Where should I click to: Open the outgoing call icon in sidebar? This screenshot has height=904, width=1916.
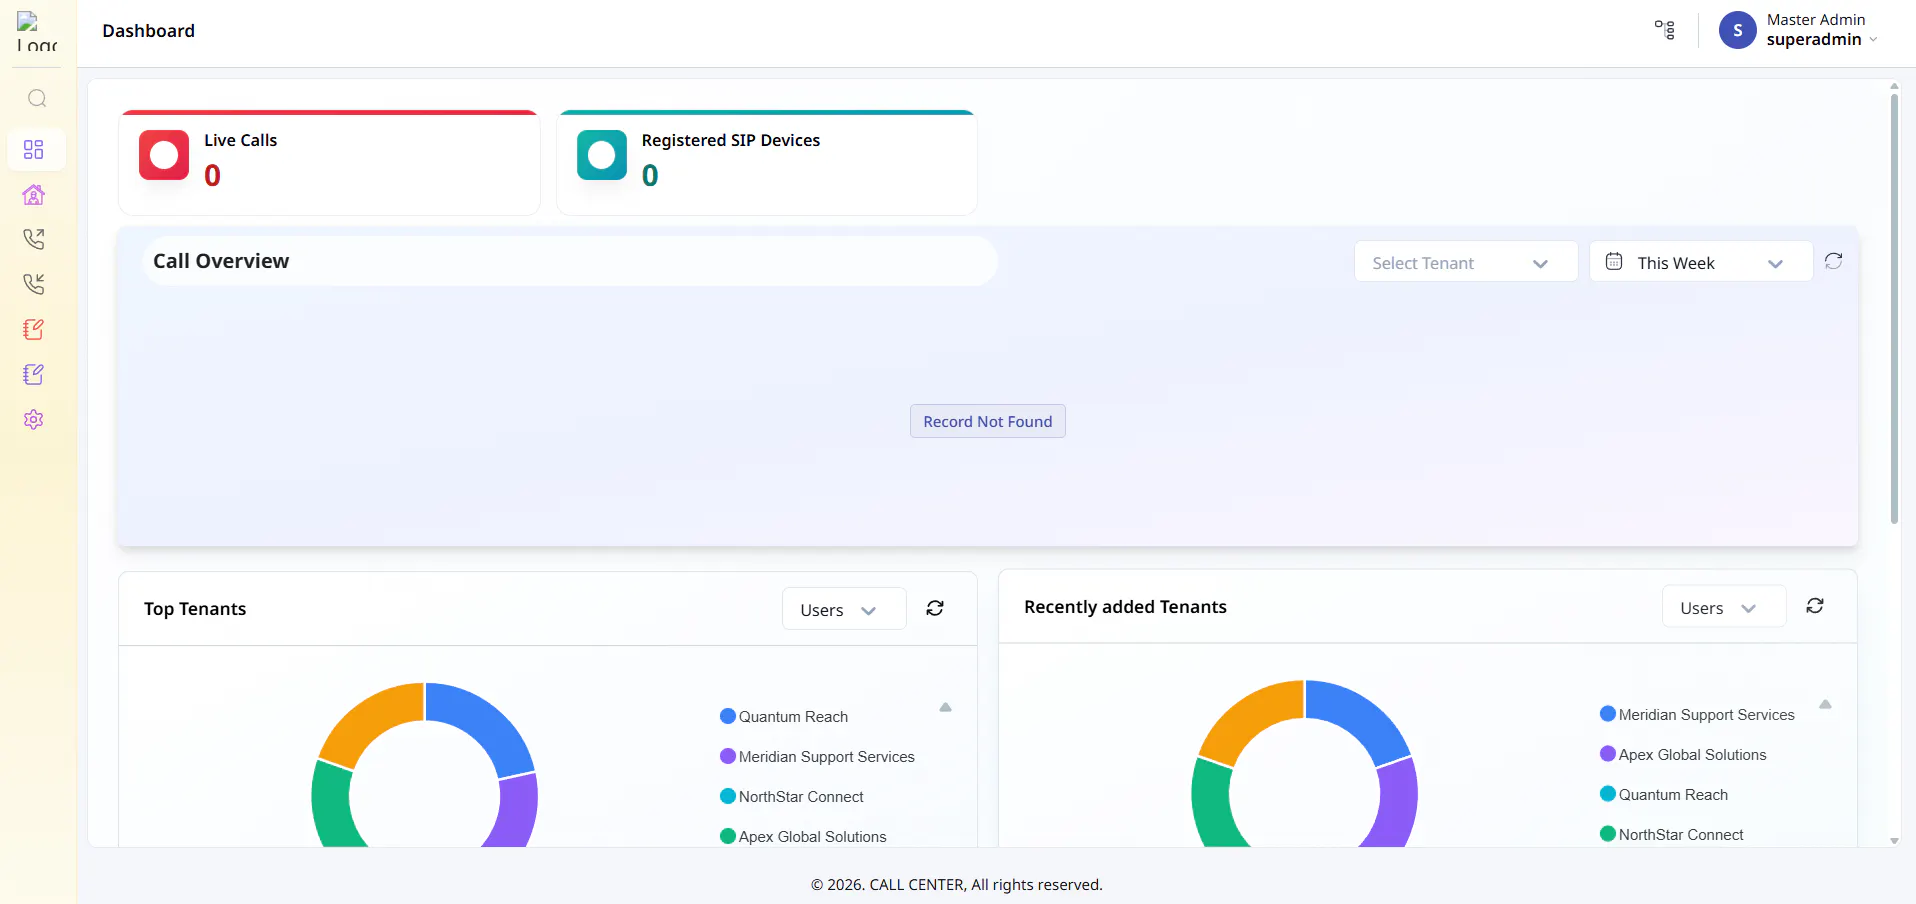34,239
